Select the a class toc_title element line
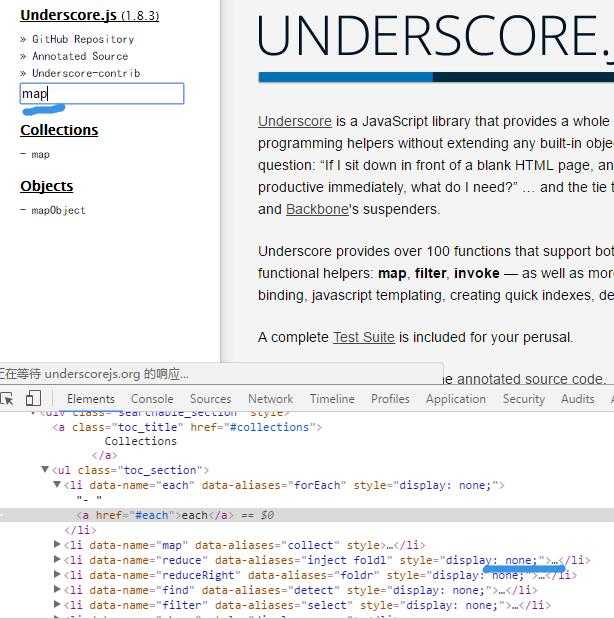The width and height of the screenshot is (614, 619). [187, 427]
